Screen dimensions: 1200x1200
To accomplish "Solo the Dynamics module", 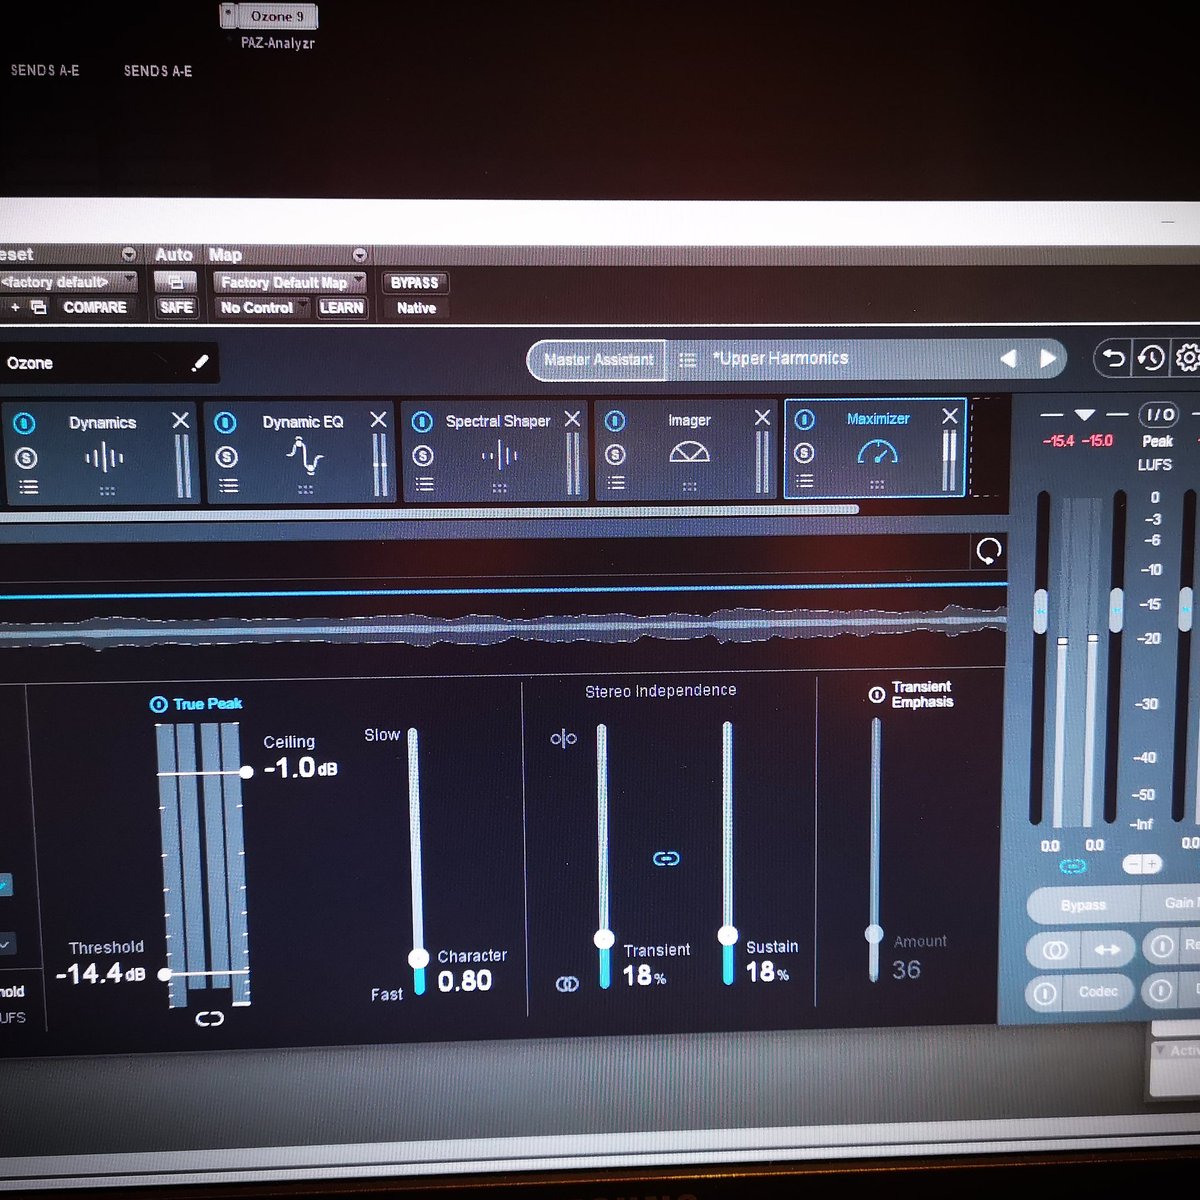I will click(26, 458).
